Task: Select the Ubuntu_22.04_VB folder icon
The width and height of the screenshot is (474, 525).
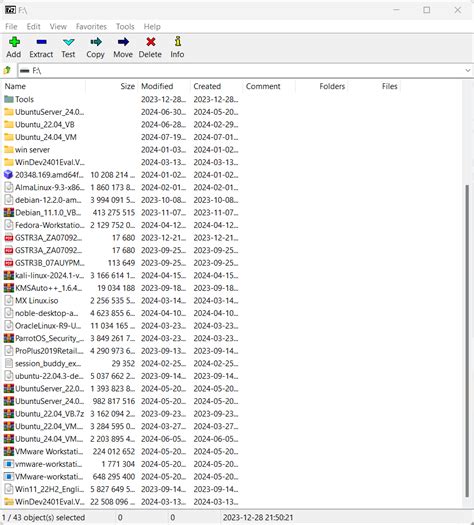Action: point(9,125)
